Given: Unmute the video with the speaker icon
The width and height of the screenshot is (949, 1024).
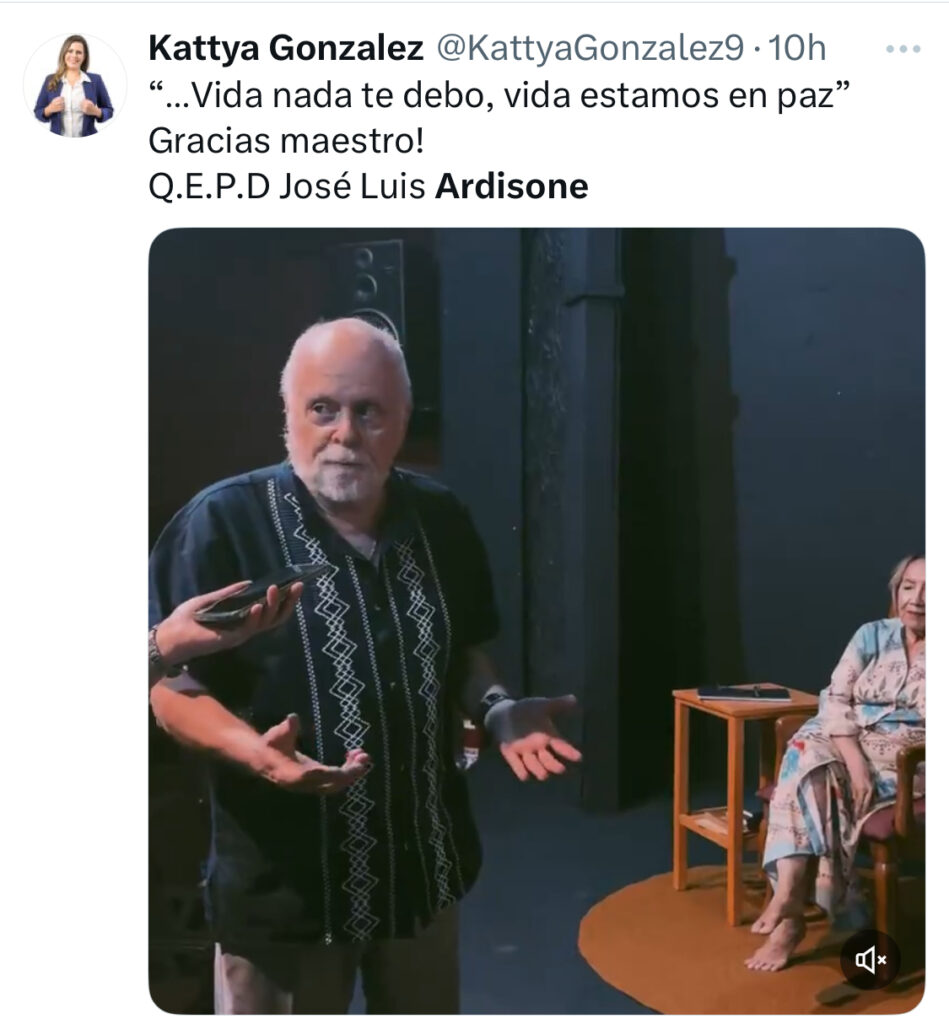Looking at the screenshot, I should coord(870,959).
